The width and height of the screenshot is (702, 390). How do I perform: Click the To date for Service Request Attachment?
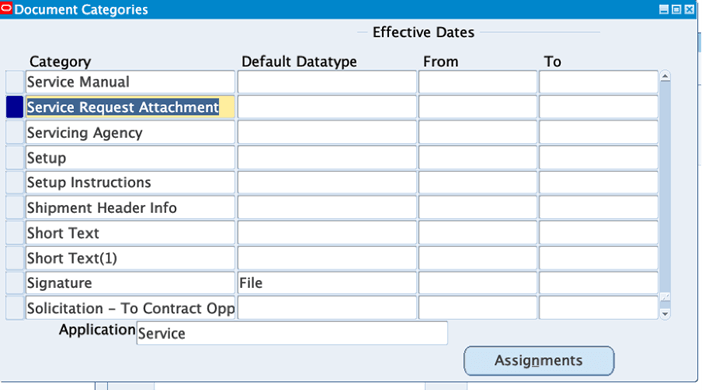[x=599, y=107]
